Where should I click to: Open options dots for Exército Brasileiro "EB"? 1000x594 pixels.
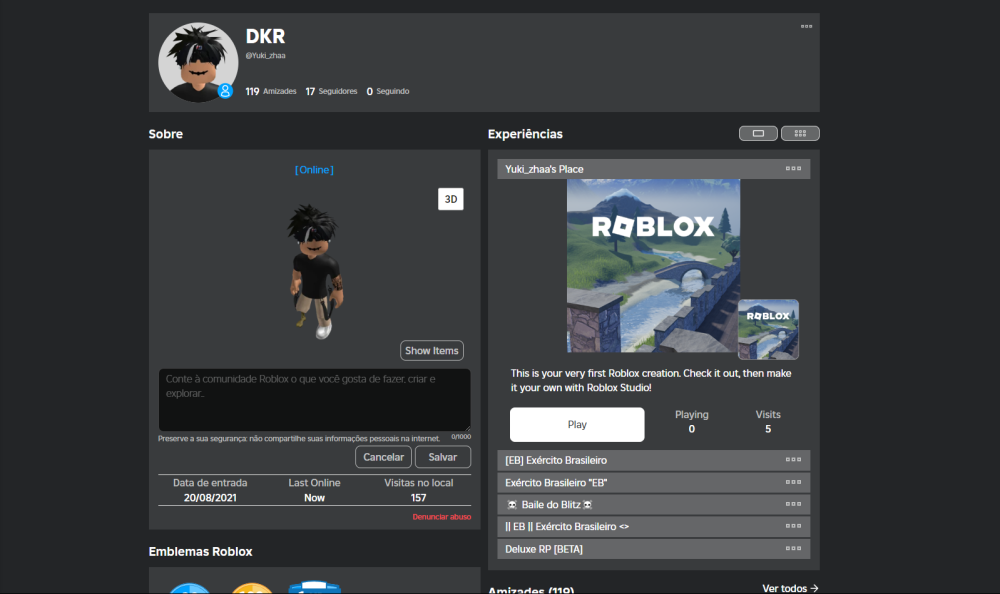(x=793, y=482)
